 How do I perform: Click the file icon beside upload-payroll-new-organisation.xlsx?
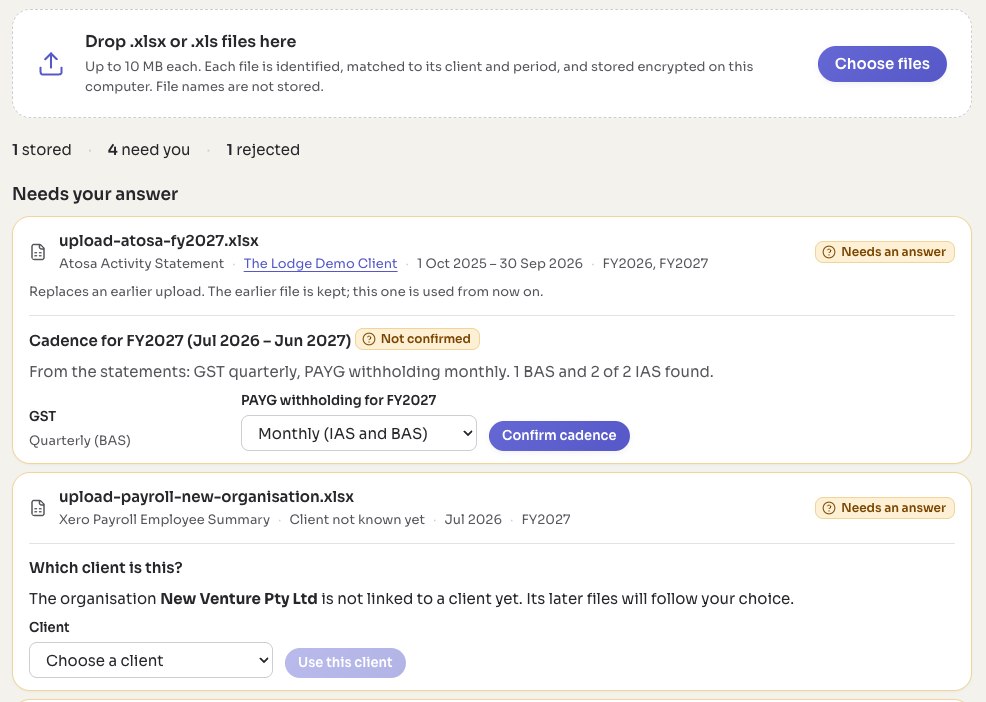coord(38,508)
